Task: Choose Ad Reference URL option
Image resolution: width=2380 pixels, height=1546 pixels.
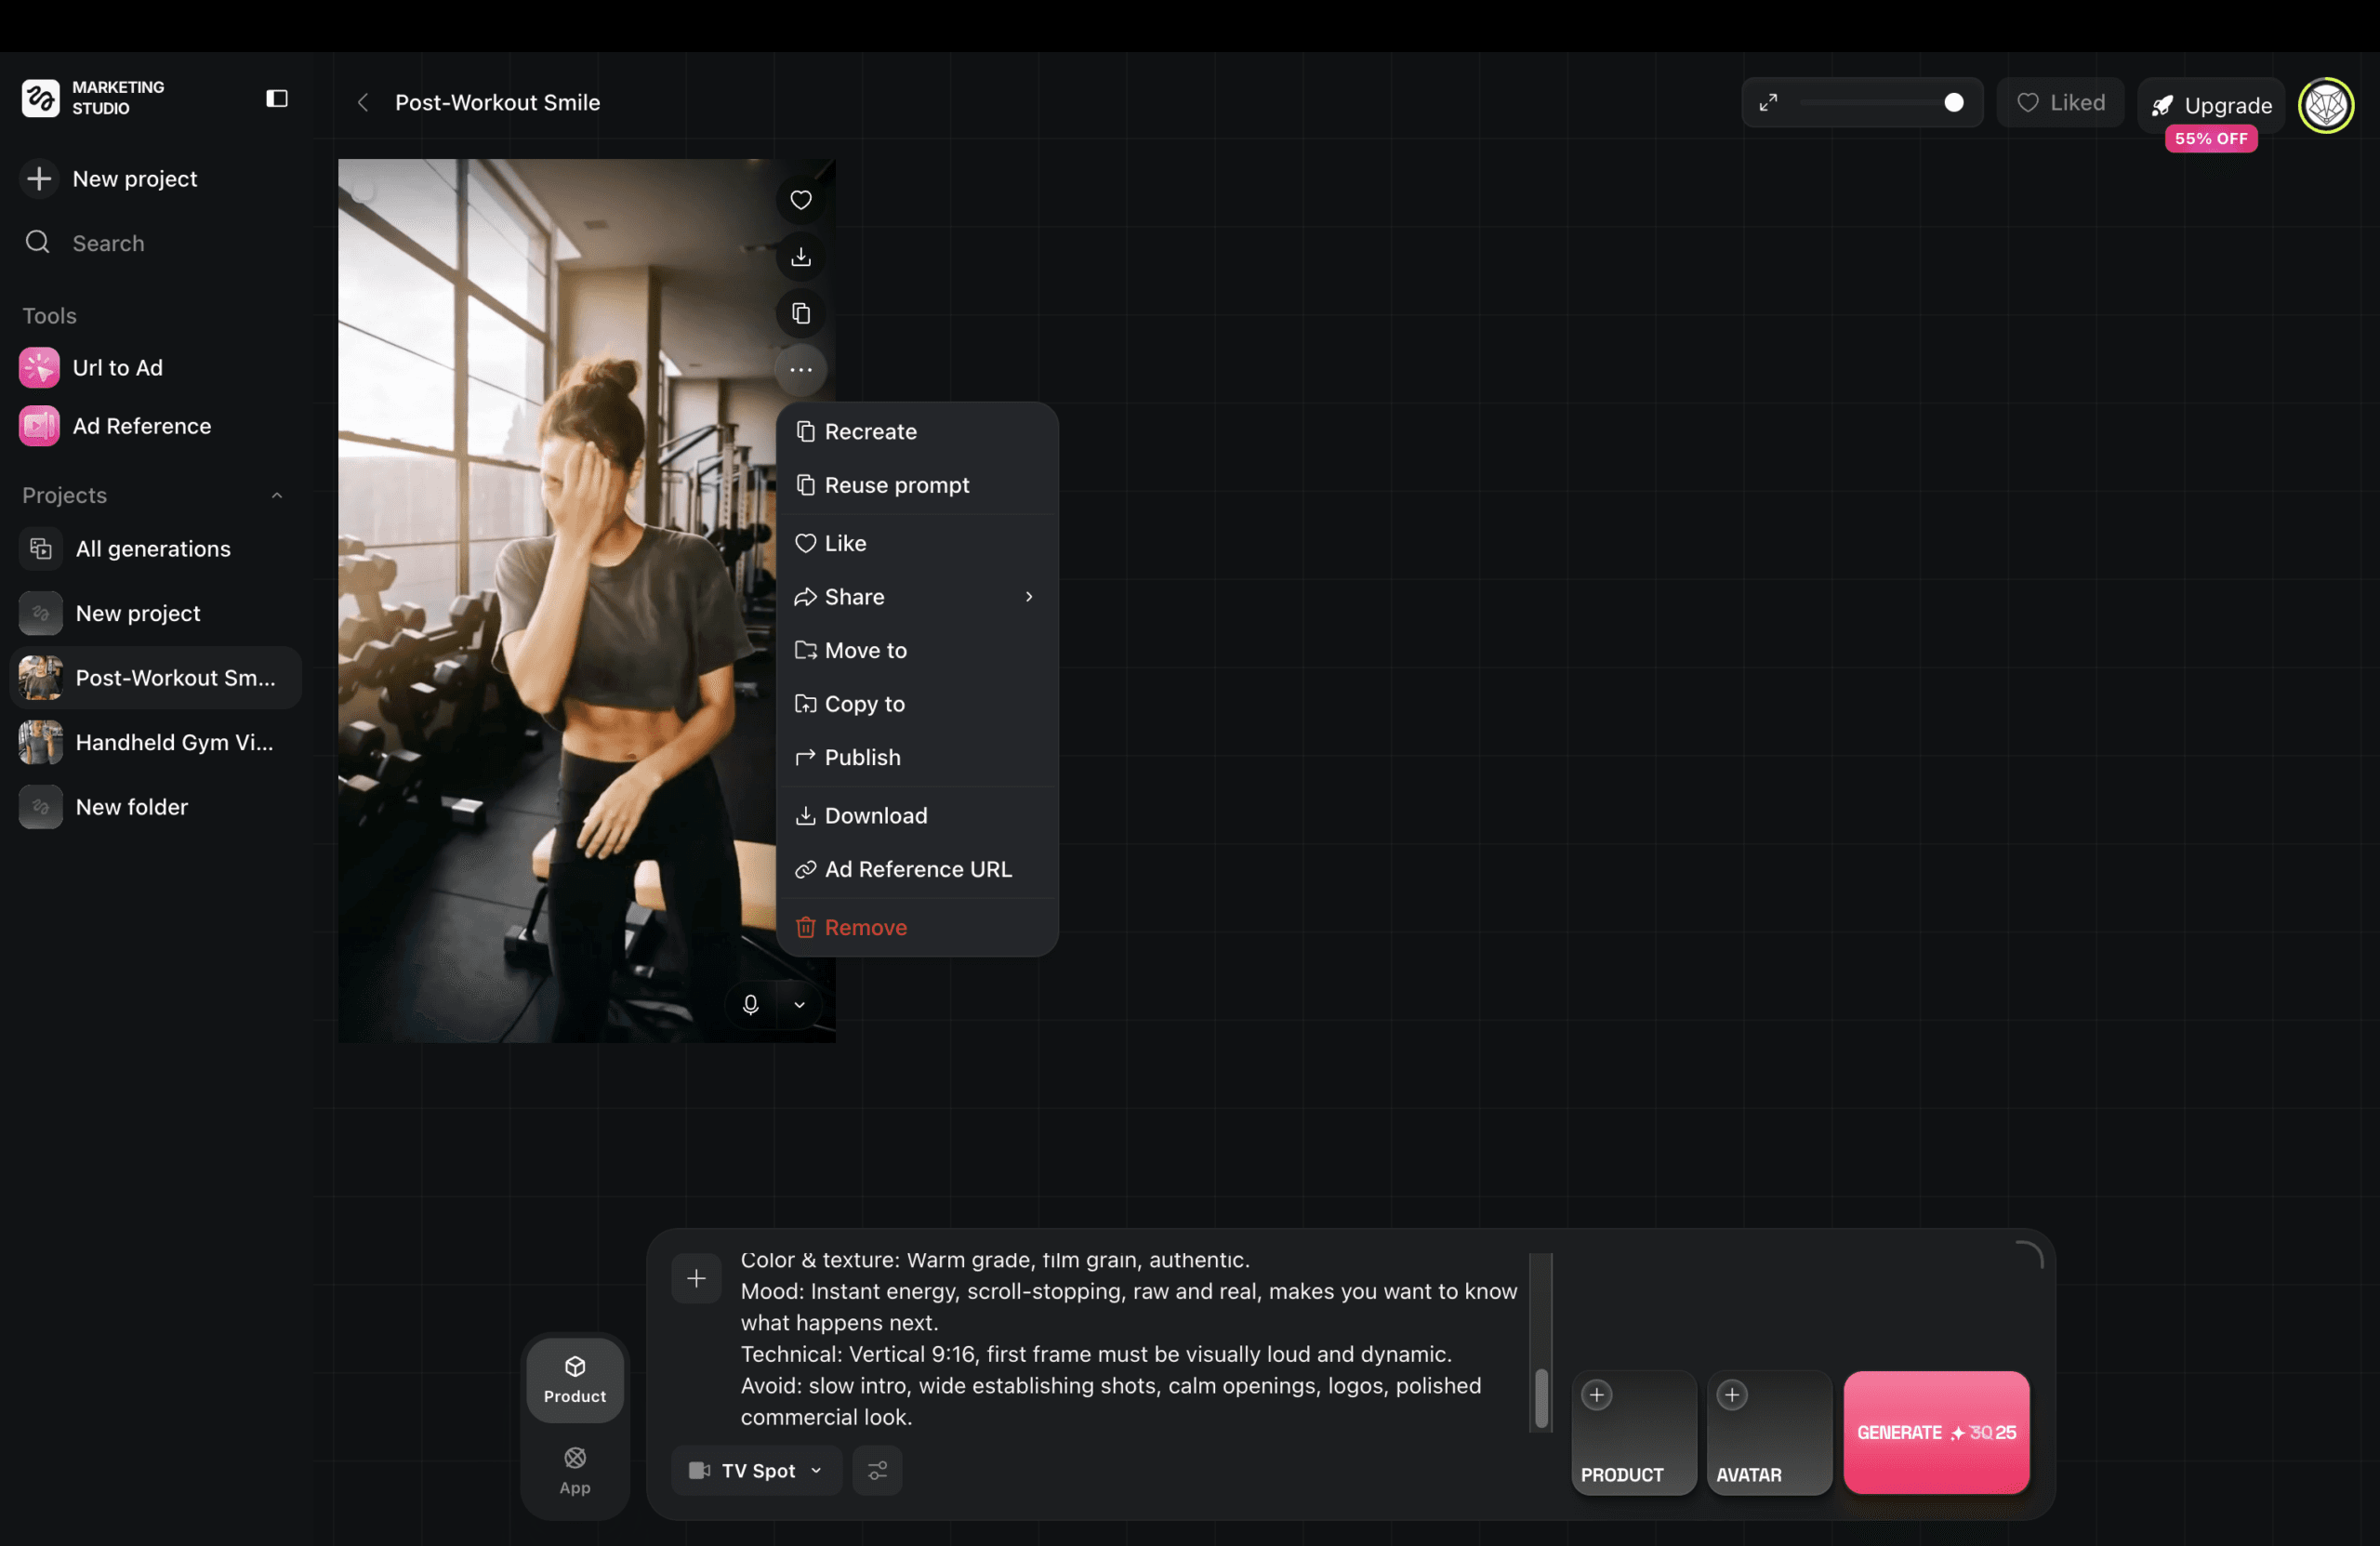Action: click(917, 868)
